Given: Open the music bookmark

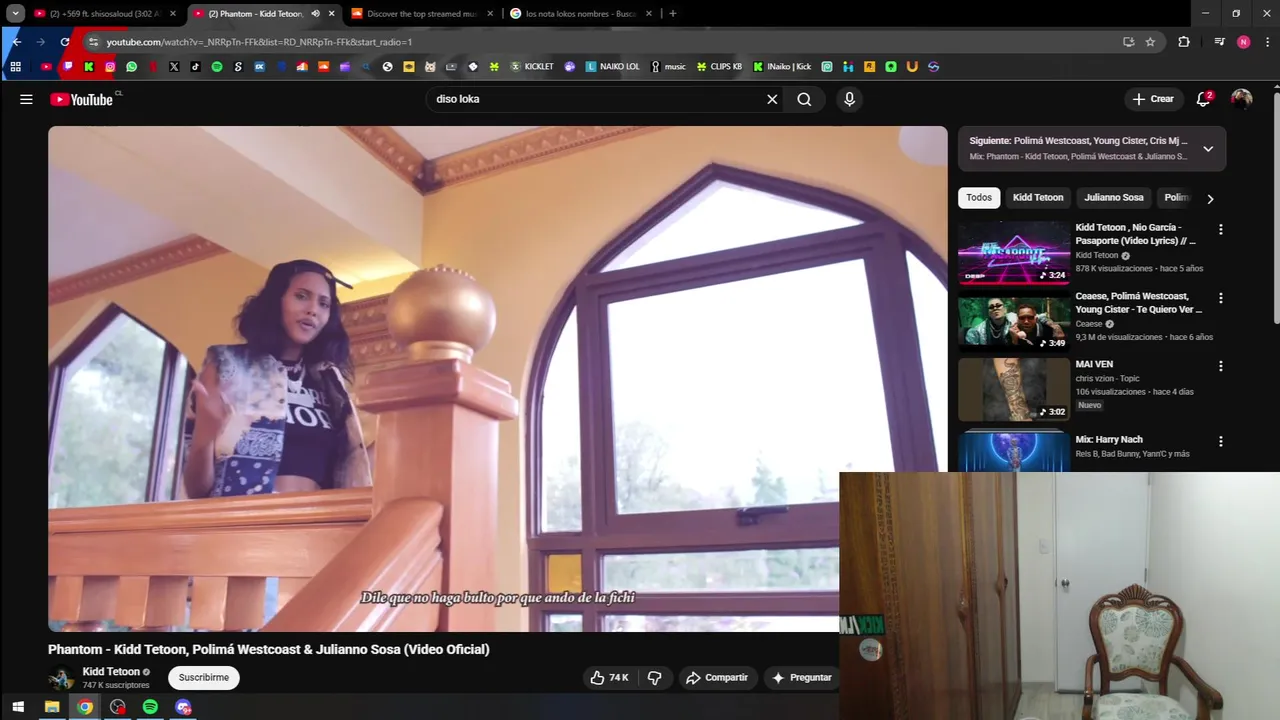Looking at the screenshot, I should [669, 67].
